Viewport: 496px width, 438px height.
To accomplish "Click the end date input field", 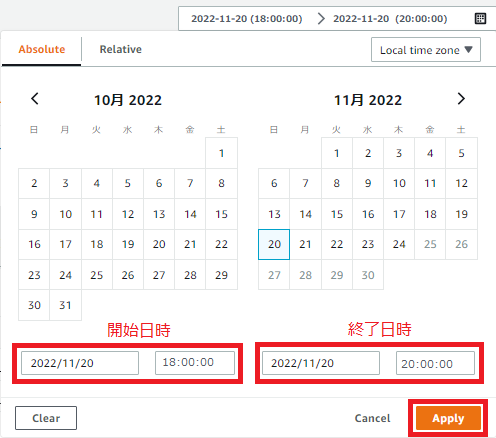I will point(321,363).
